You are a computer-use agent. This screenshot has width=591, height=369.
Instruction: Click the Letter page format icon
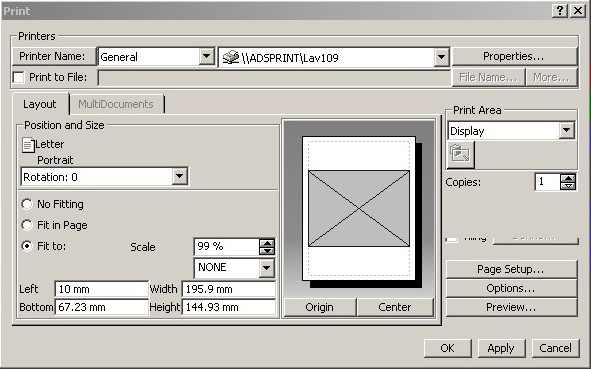(28, 145)
